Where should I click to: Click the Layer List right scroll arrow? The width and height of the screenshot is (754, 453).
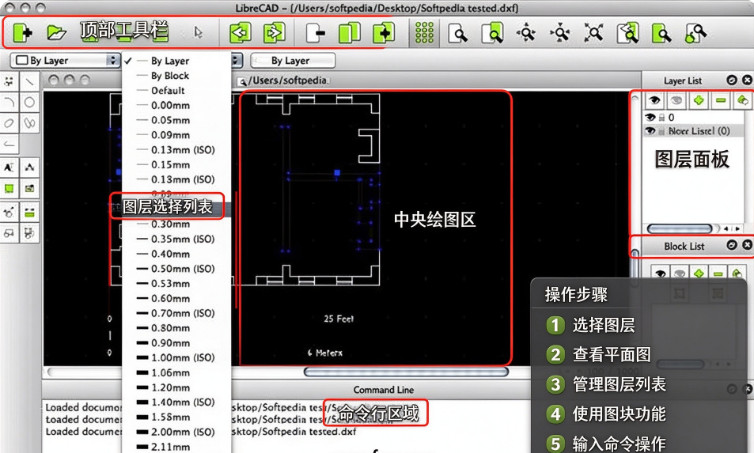[737, 229]
